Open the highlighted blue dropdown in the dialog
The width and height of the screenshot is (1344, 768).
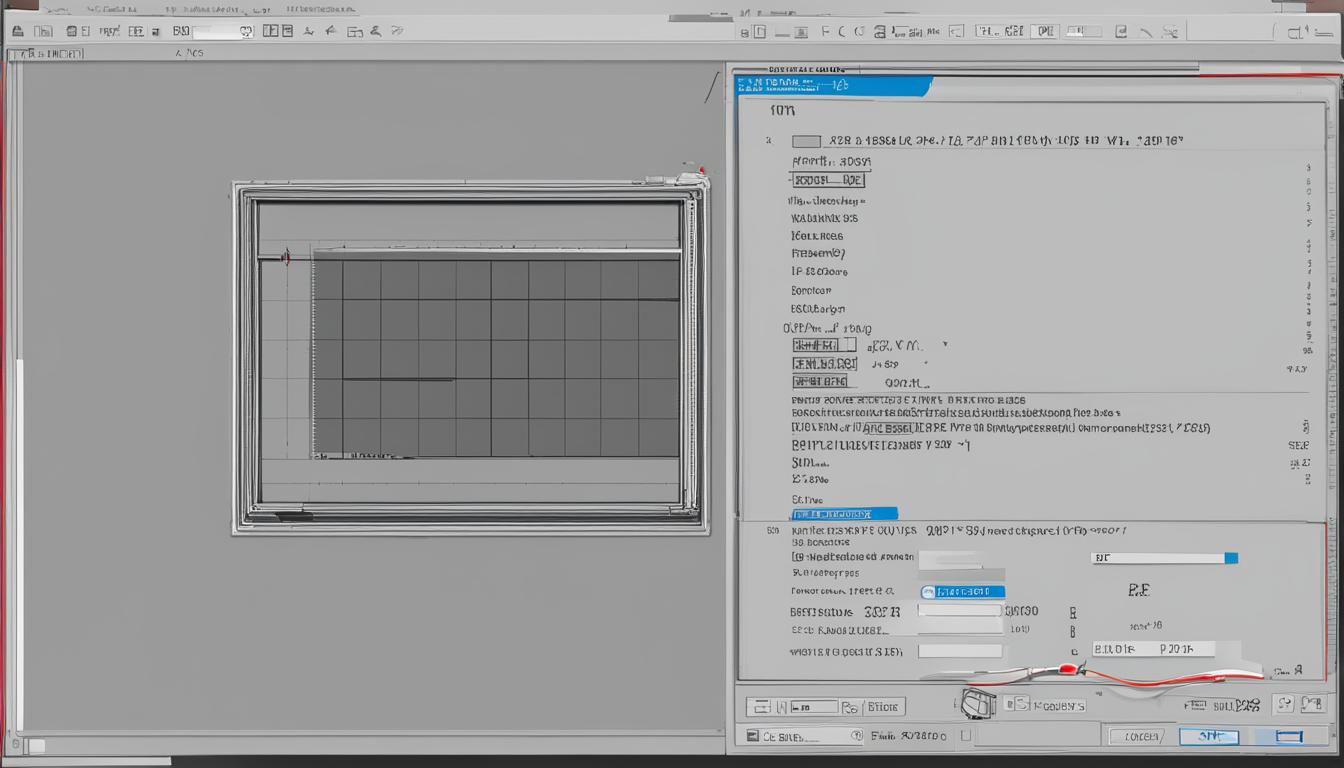point(962,591)
